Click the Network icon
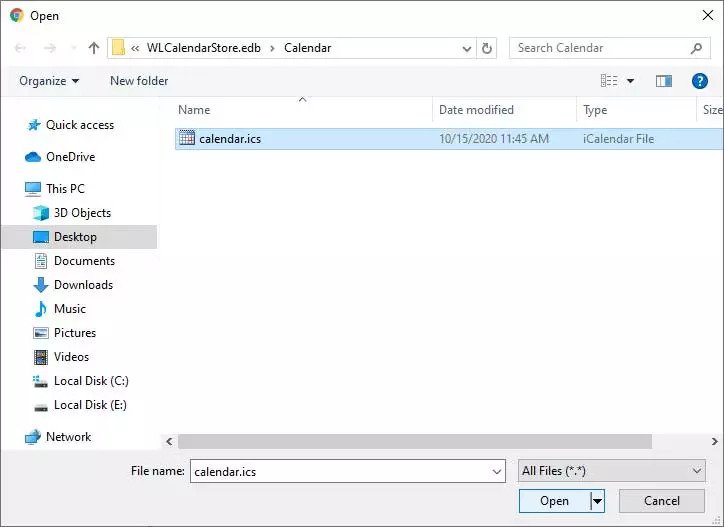Screen dimensions: 724x527 pyautogui.click(x=33, y=437)
